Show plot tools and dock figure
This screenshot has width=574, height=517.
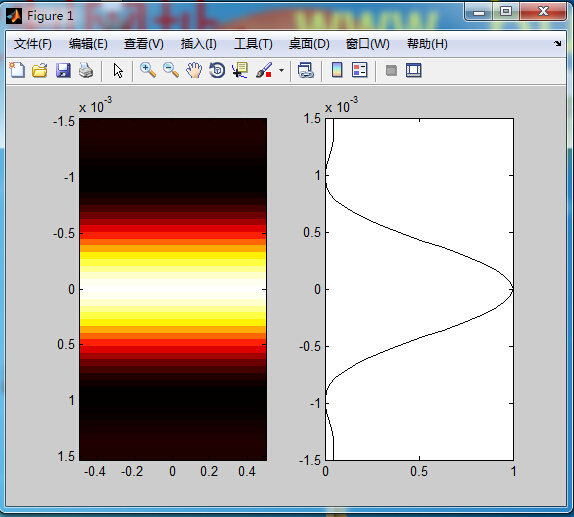[x=414, y=70]
